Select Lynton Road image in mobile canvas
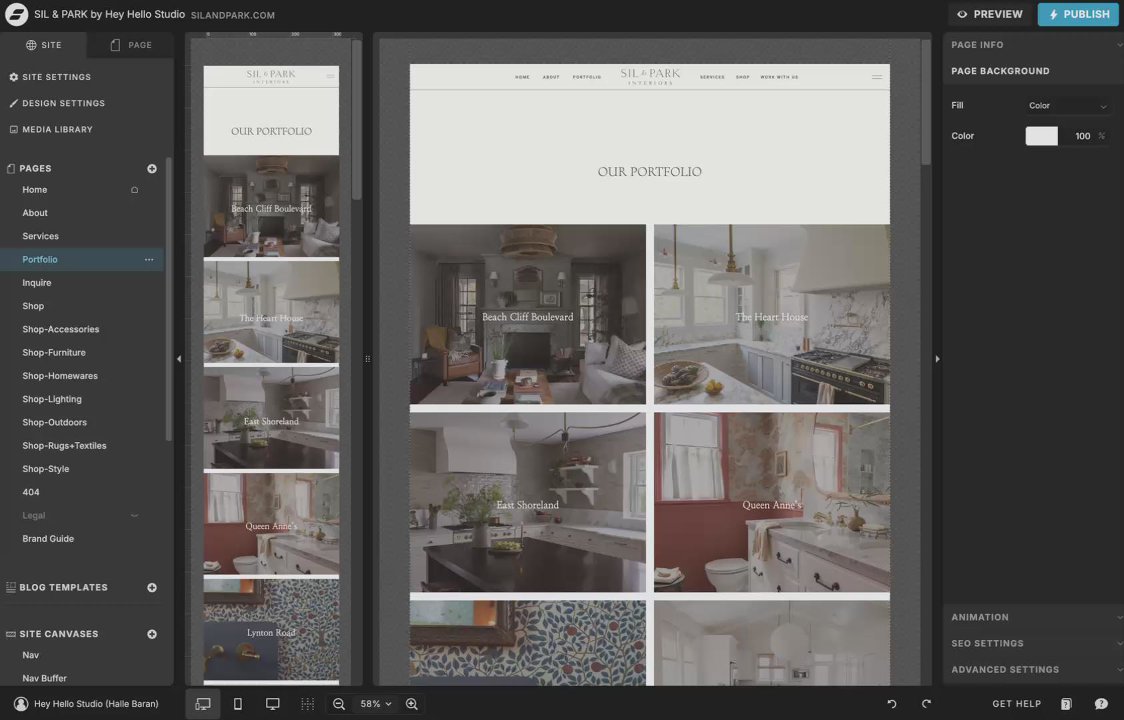 [x=271, y=630]
